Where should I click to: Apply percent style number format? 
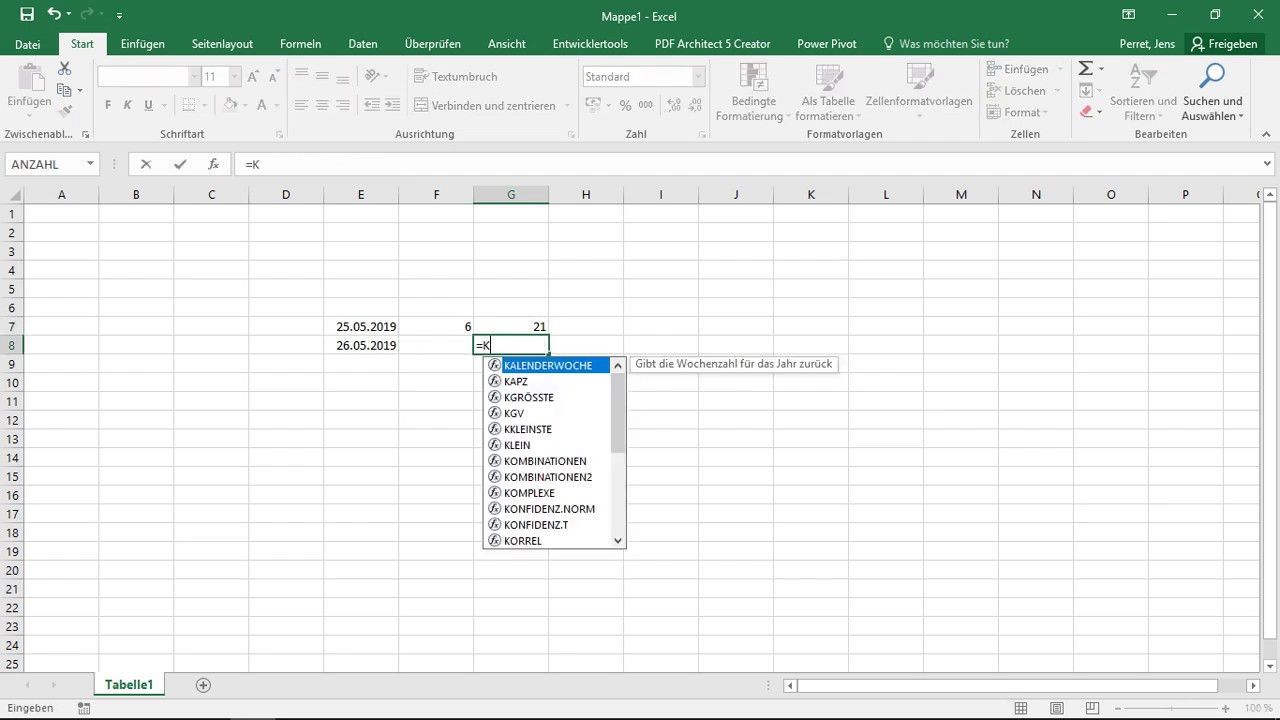625,105
